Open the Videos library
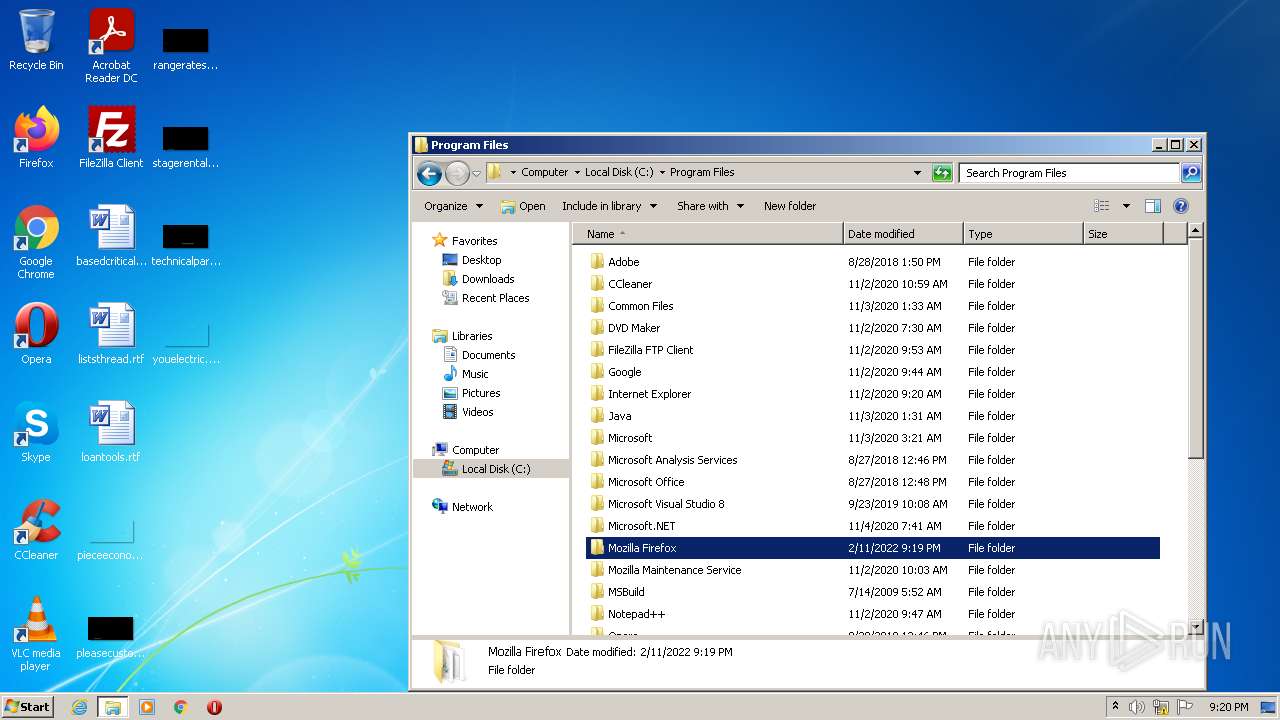The height and width of the screenshot is (720, 1280). tap(477, 412)
